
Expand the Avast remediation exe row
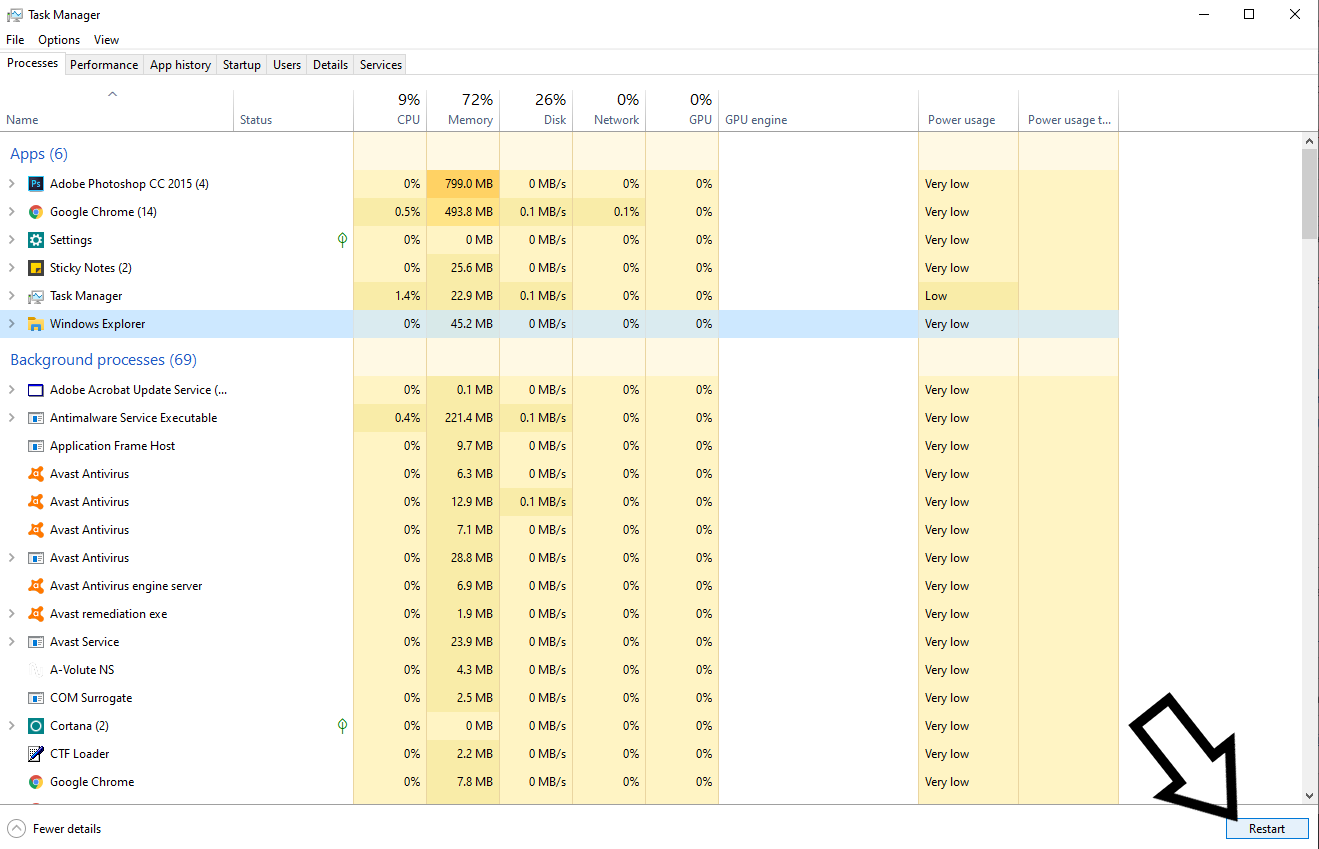12,614
